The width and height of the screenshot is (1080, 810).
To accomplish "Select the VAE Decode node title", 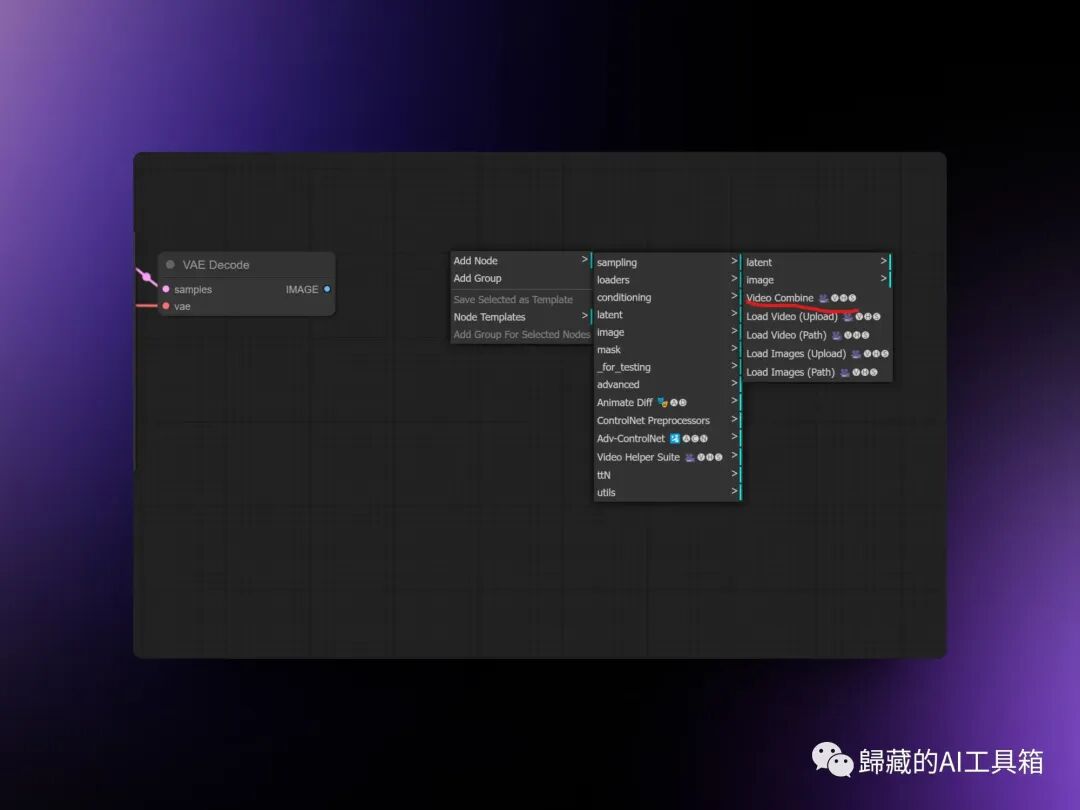I will pos(216,264).
